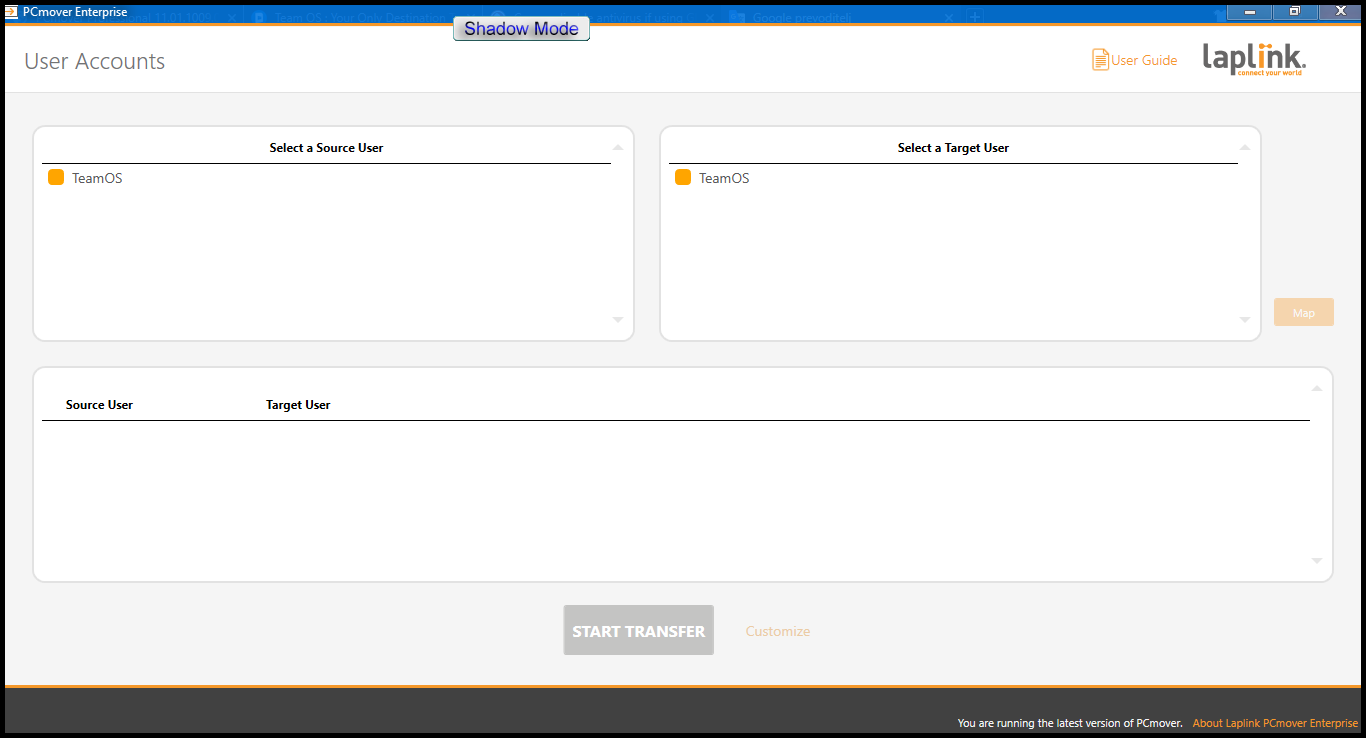This screenshot has height=738, width=1366.
Task: Open About Laplink PCmover Enterprise link
Action: pos(1275,723)
